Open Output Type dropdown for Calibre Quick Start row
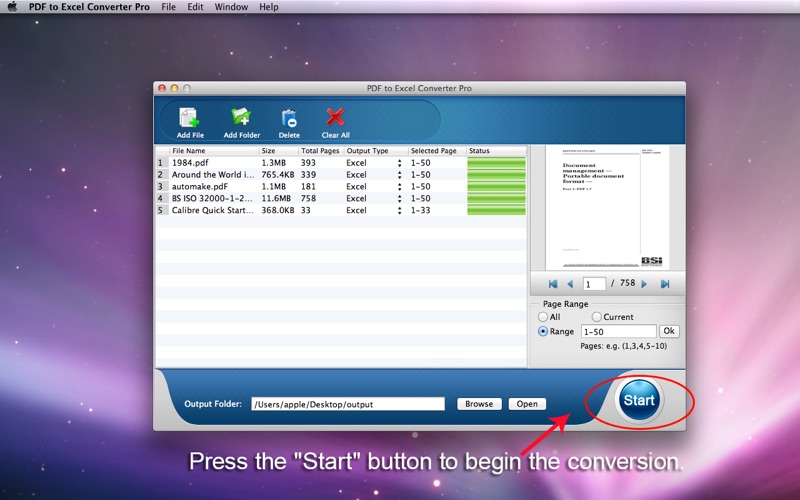This screenshot has width=800, height=500. [x=399, y=210]
